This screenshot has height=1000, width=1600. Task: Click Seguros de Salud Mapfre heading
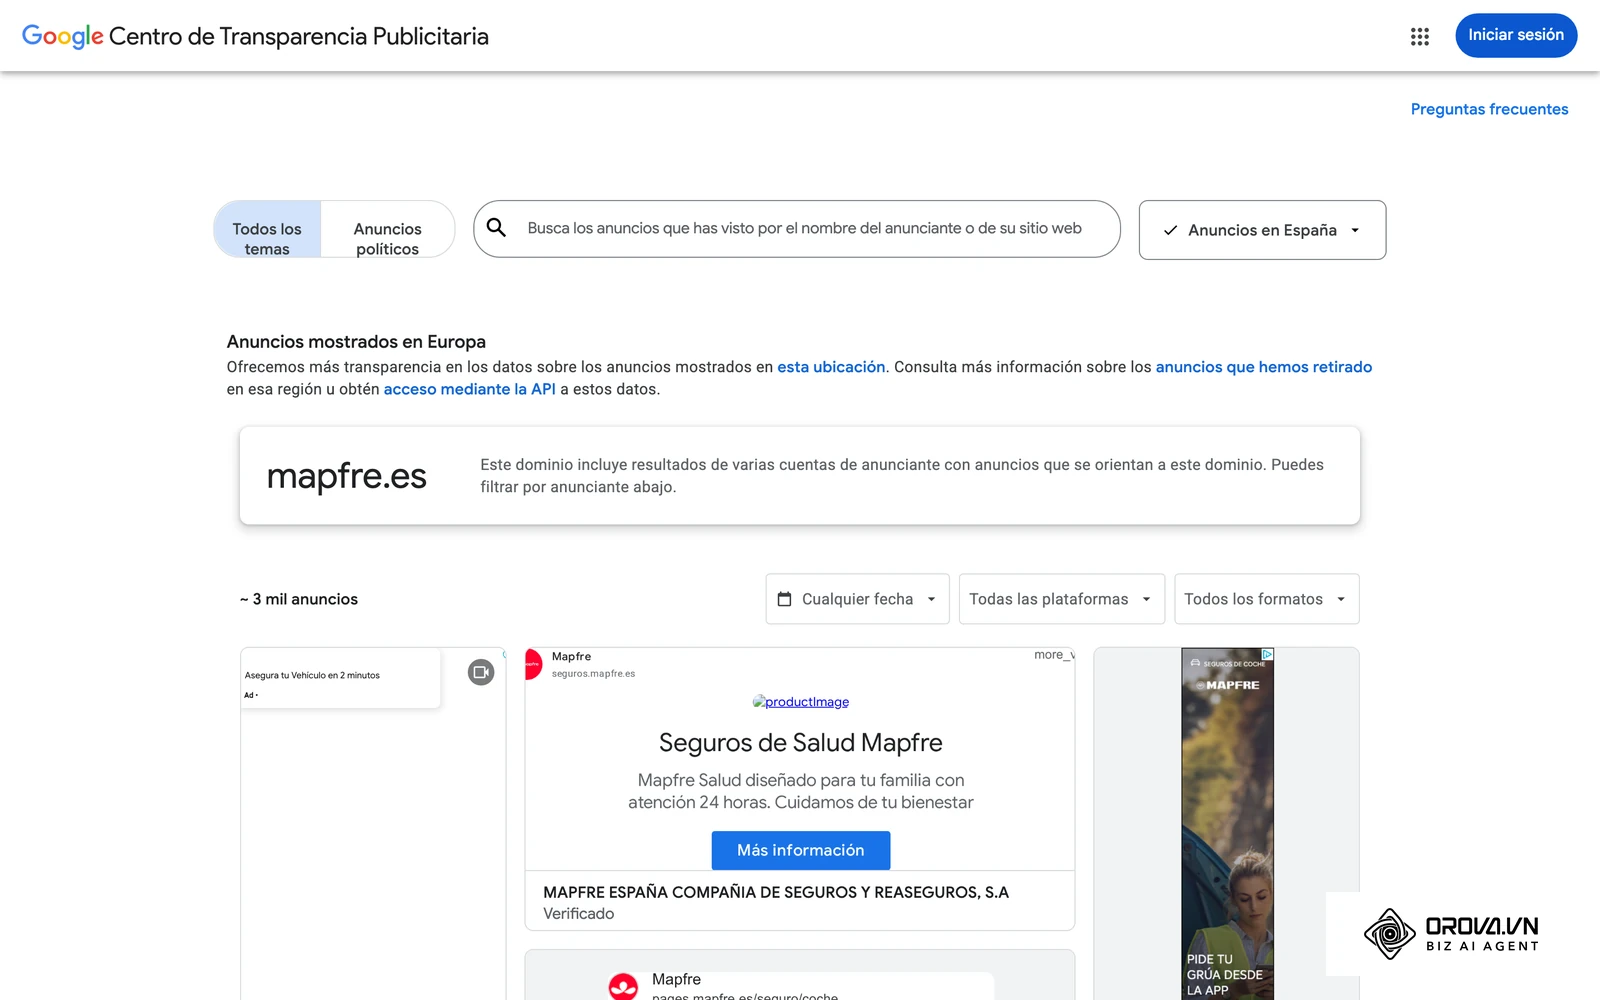[x=801, y=743]
